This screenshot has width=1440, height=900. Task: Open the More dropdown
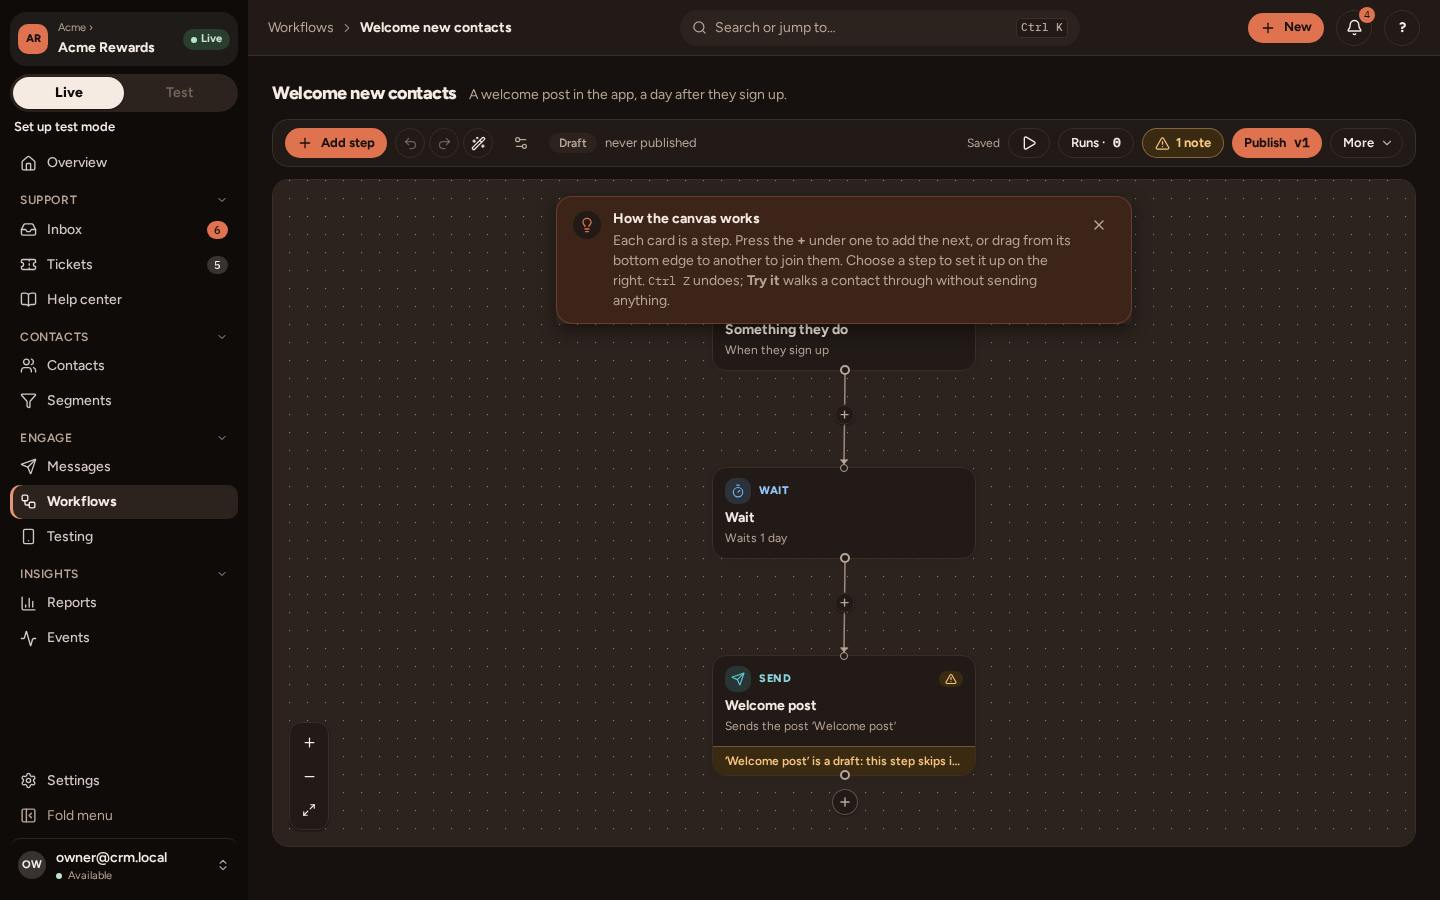[x=1366, y=143]
